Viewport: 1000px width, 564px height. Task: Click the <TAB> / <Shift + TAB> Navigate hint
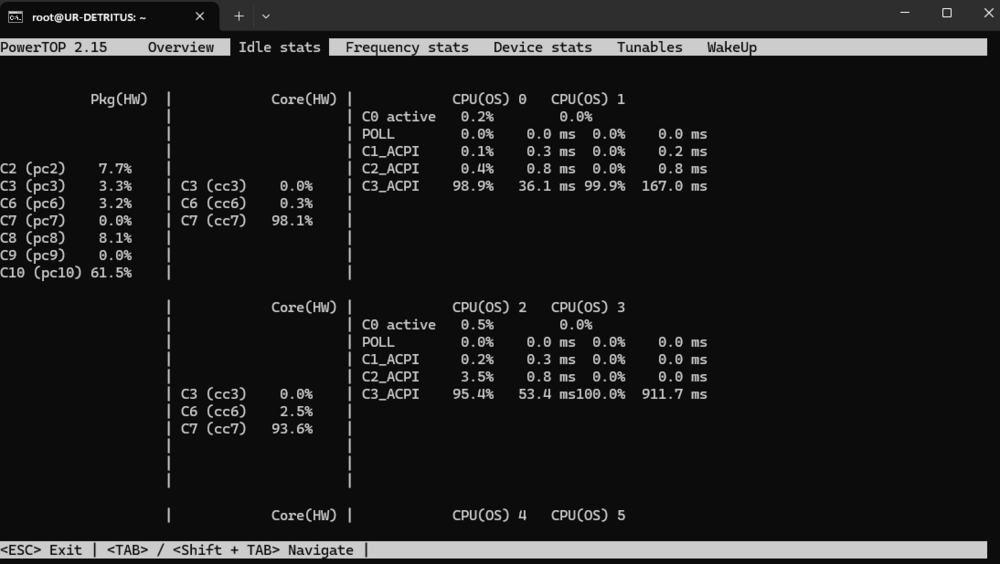tap(230, 550)
